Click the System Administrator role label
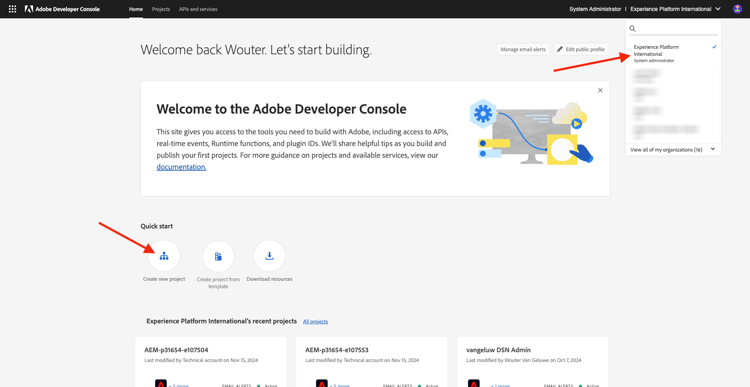This screenshot has height=387, width=750. (595, 9)
